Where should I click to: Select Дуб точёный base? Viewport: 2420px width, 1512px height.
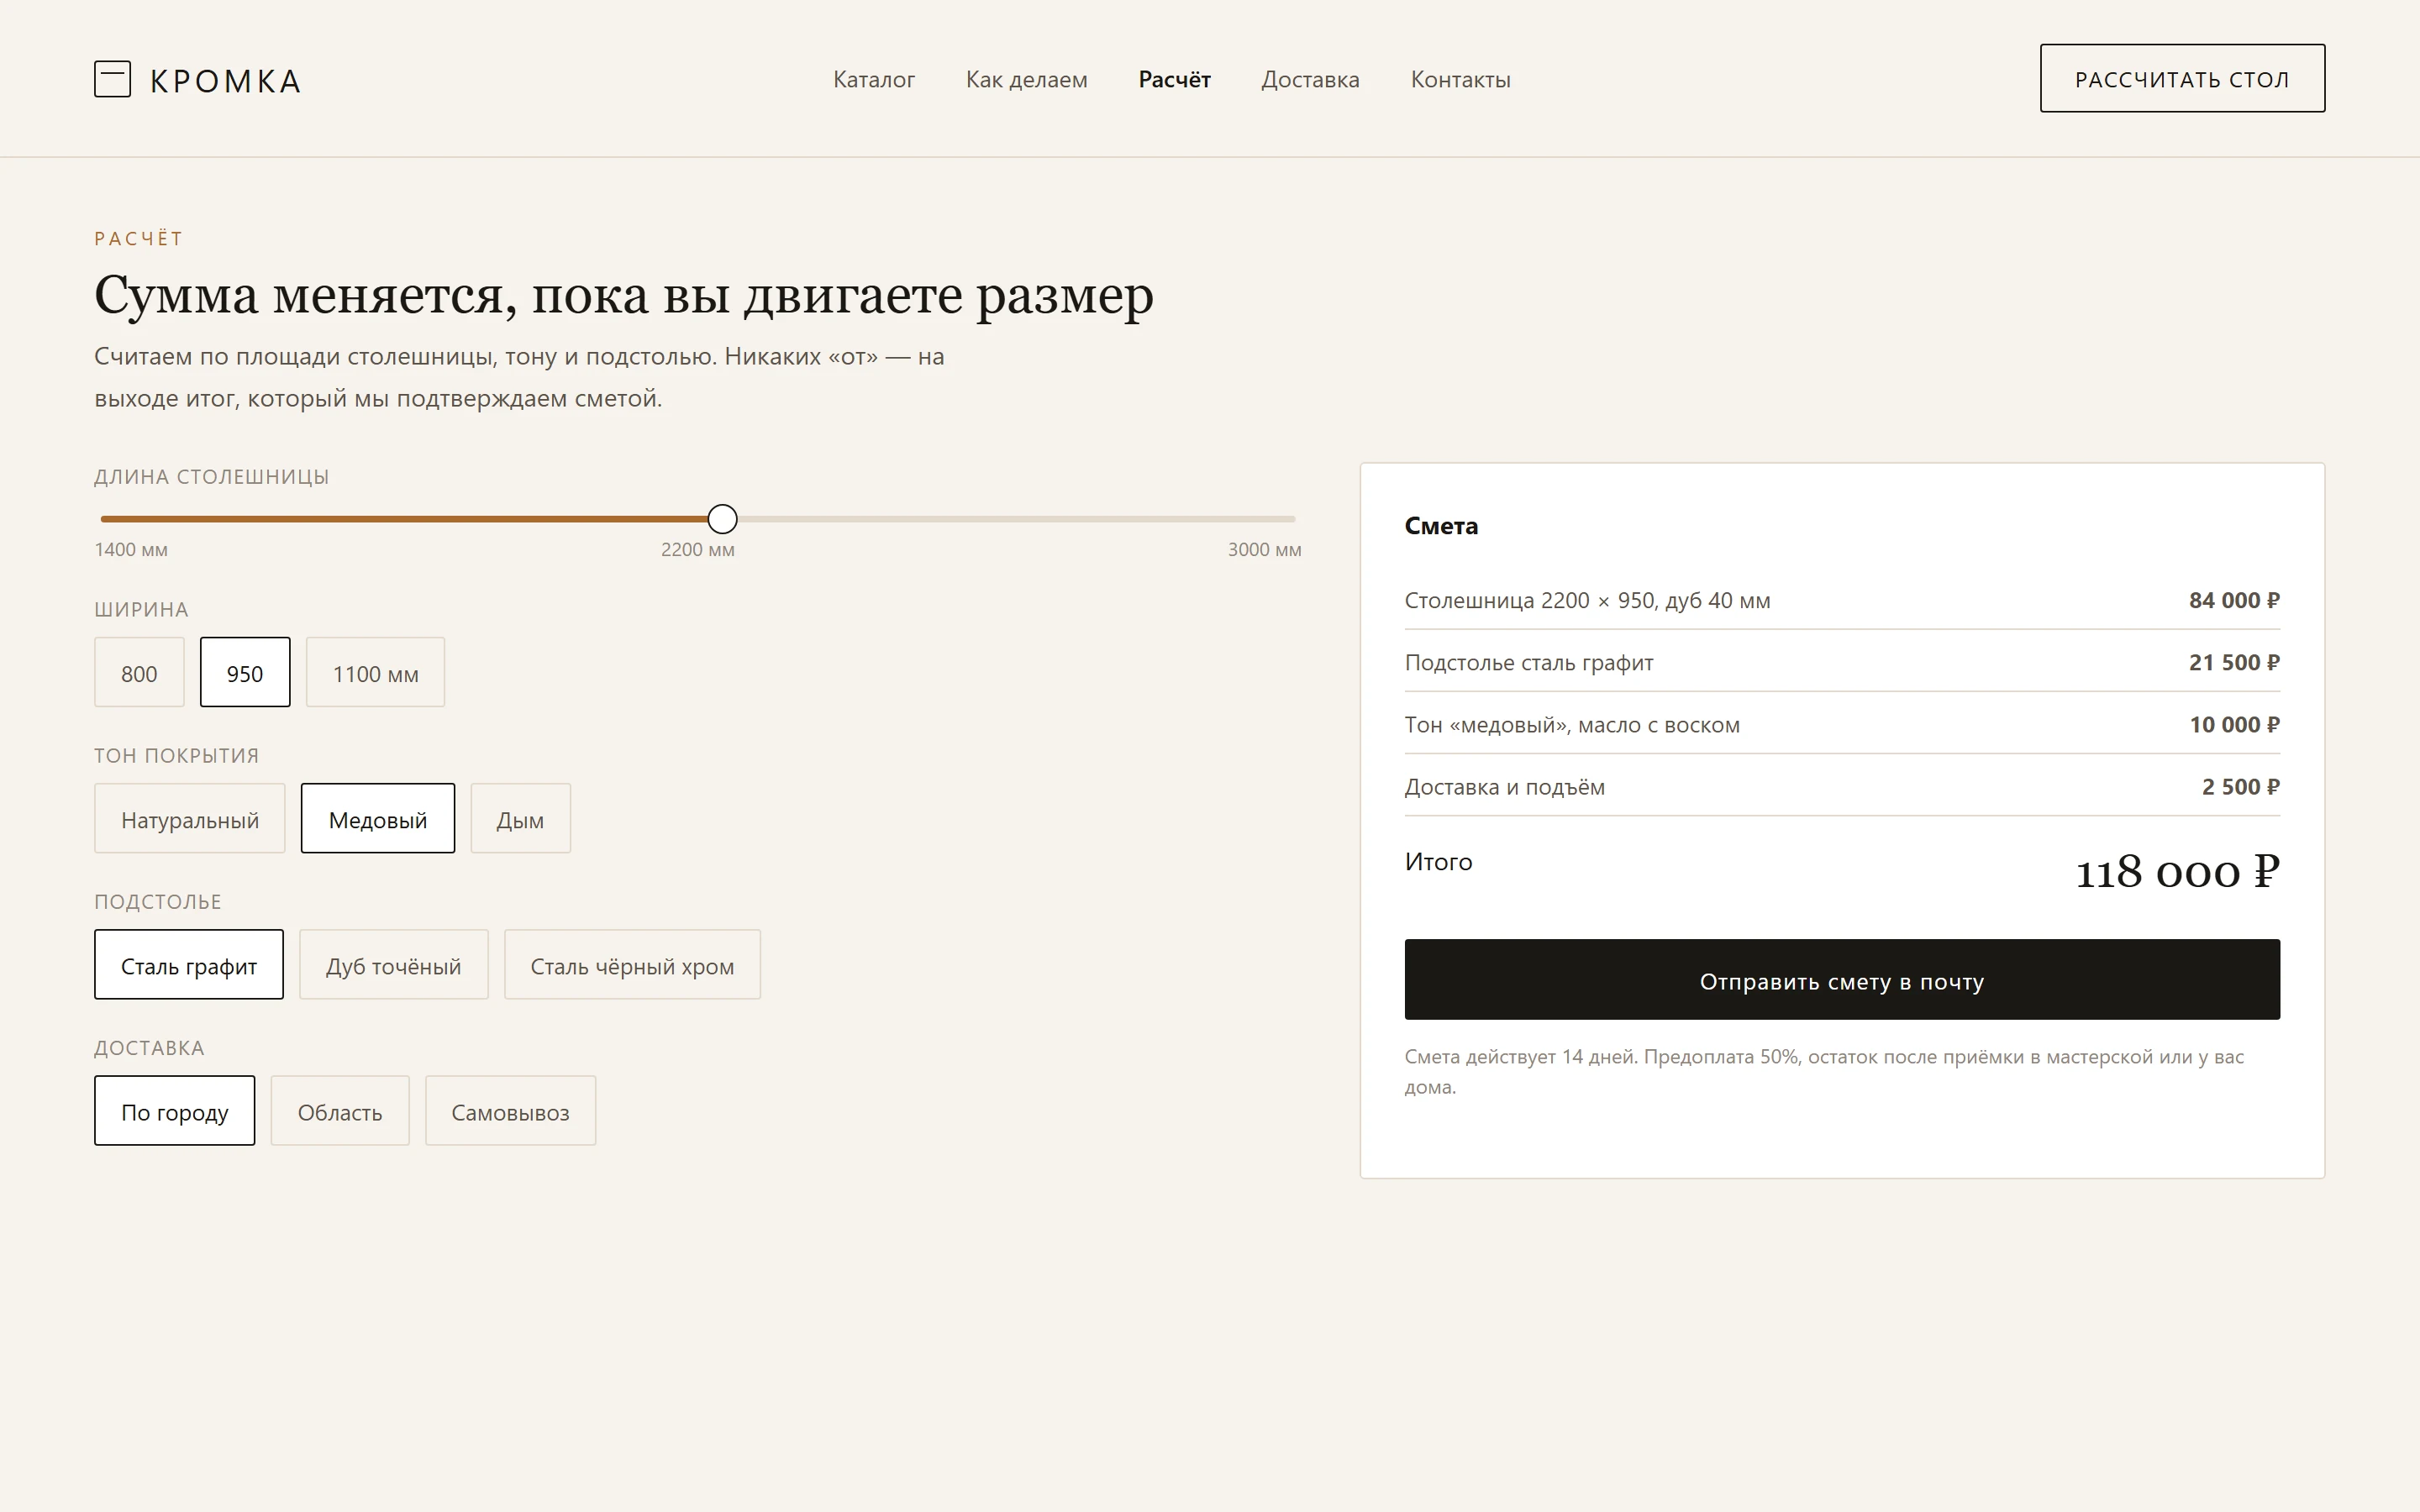[394, 965]
